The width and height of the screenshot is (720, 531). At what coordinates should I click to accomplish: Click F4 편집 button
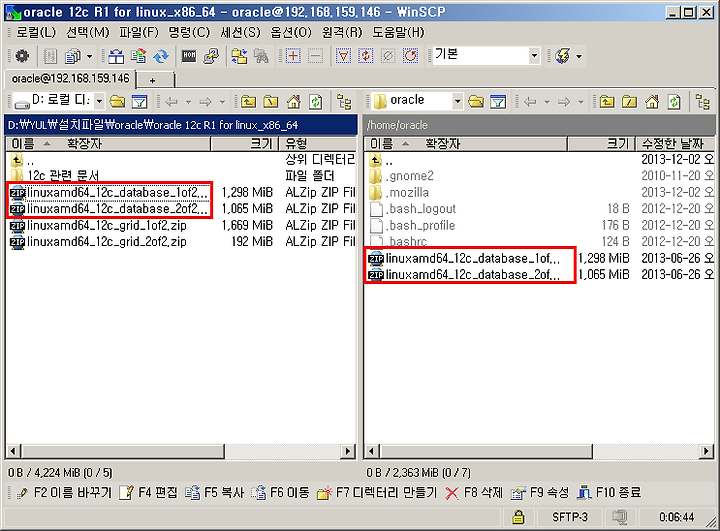[148, 492]
